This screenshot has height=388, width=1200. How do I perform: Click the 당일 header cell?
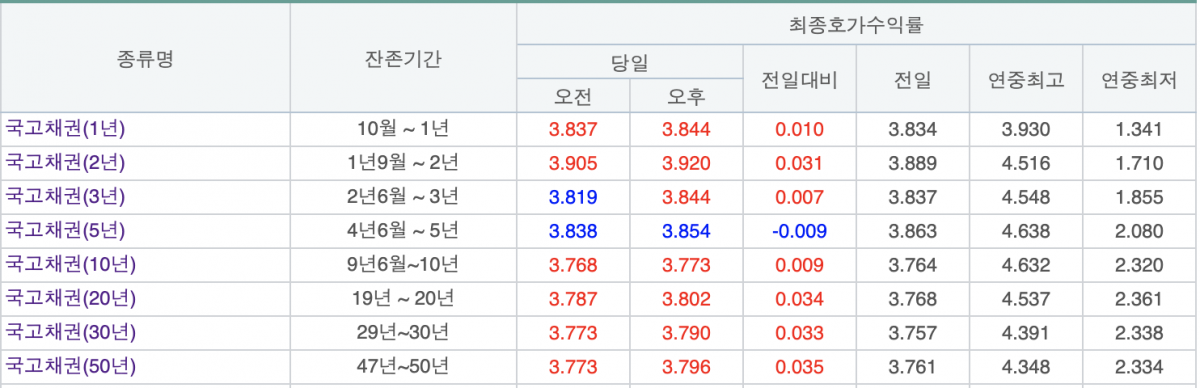tap(629, 62)
